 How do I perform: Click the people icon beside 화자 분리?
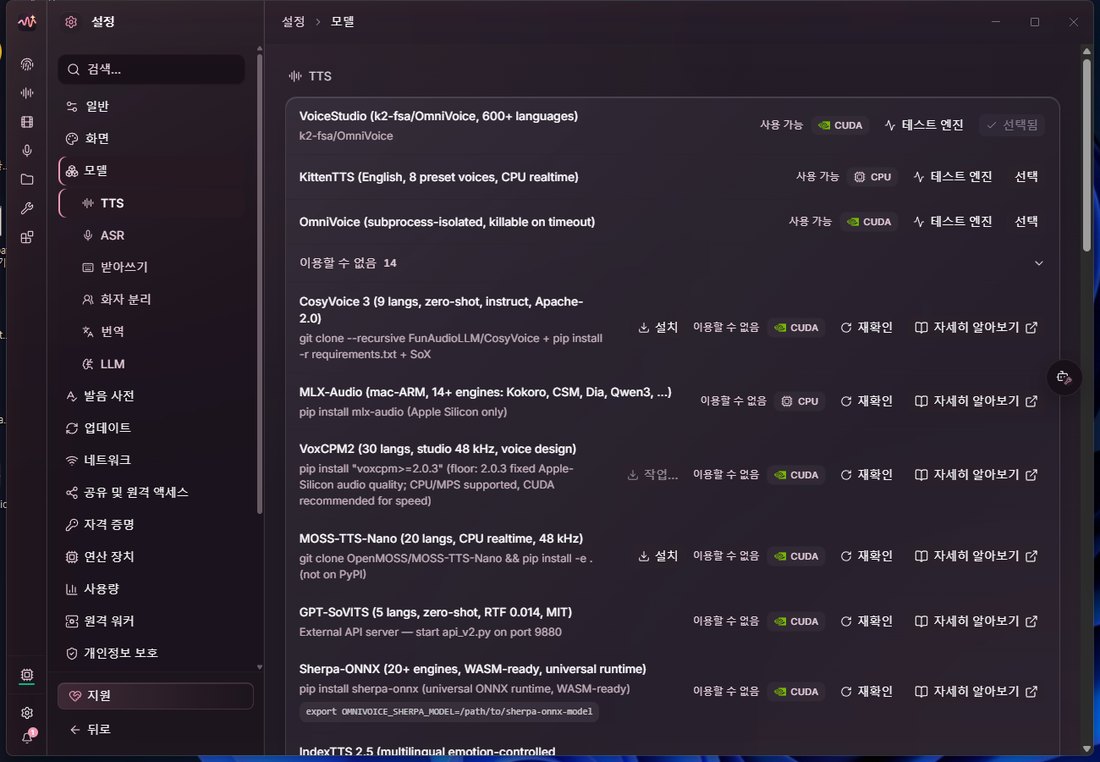click(88, 300)
